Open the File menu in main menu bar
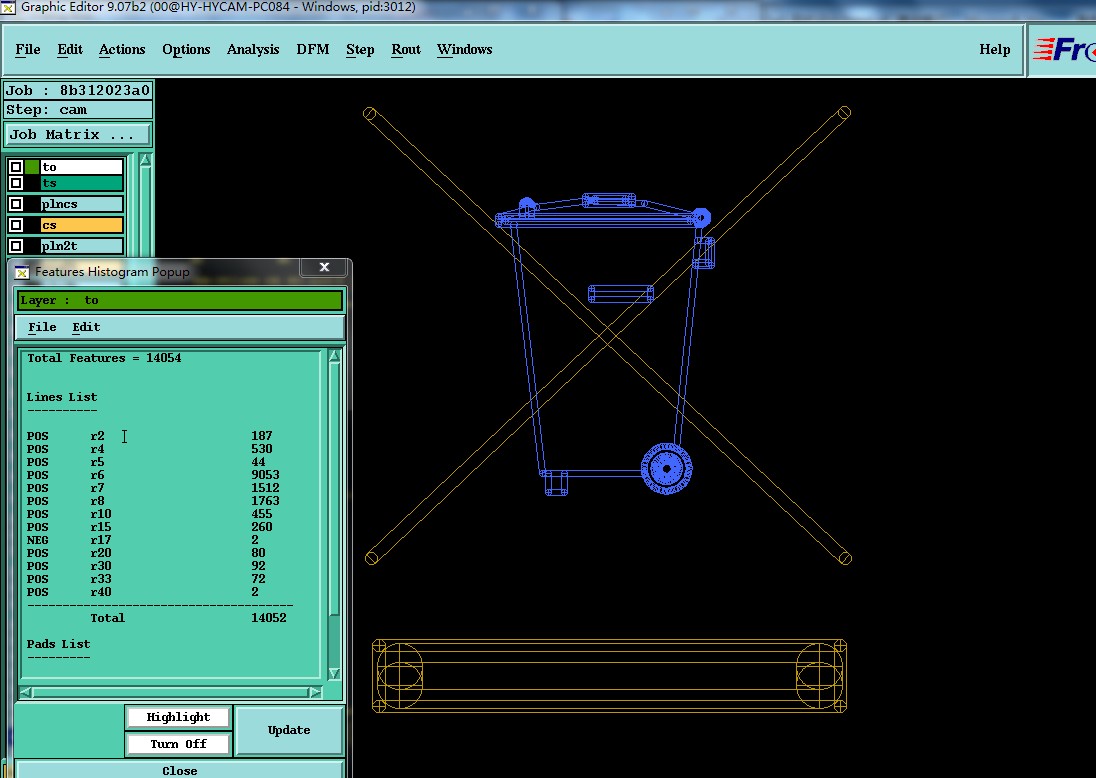This screenshot has height=778, width=1096. pyautogui.click(x=28, y=50)
